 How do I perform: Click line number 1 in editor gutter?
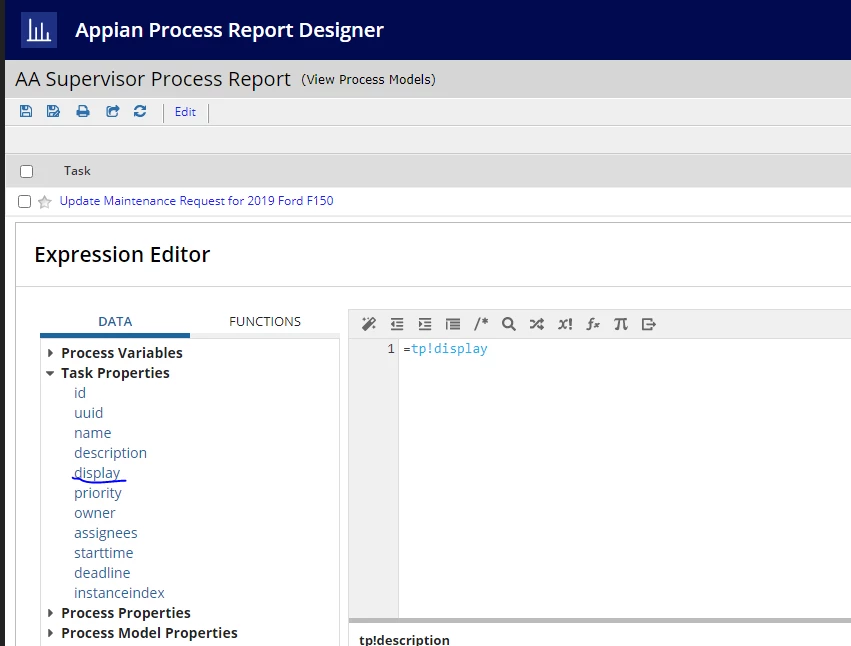tap(391, 349)
